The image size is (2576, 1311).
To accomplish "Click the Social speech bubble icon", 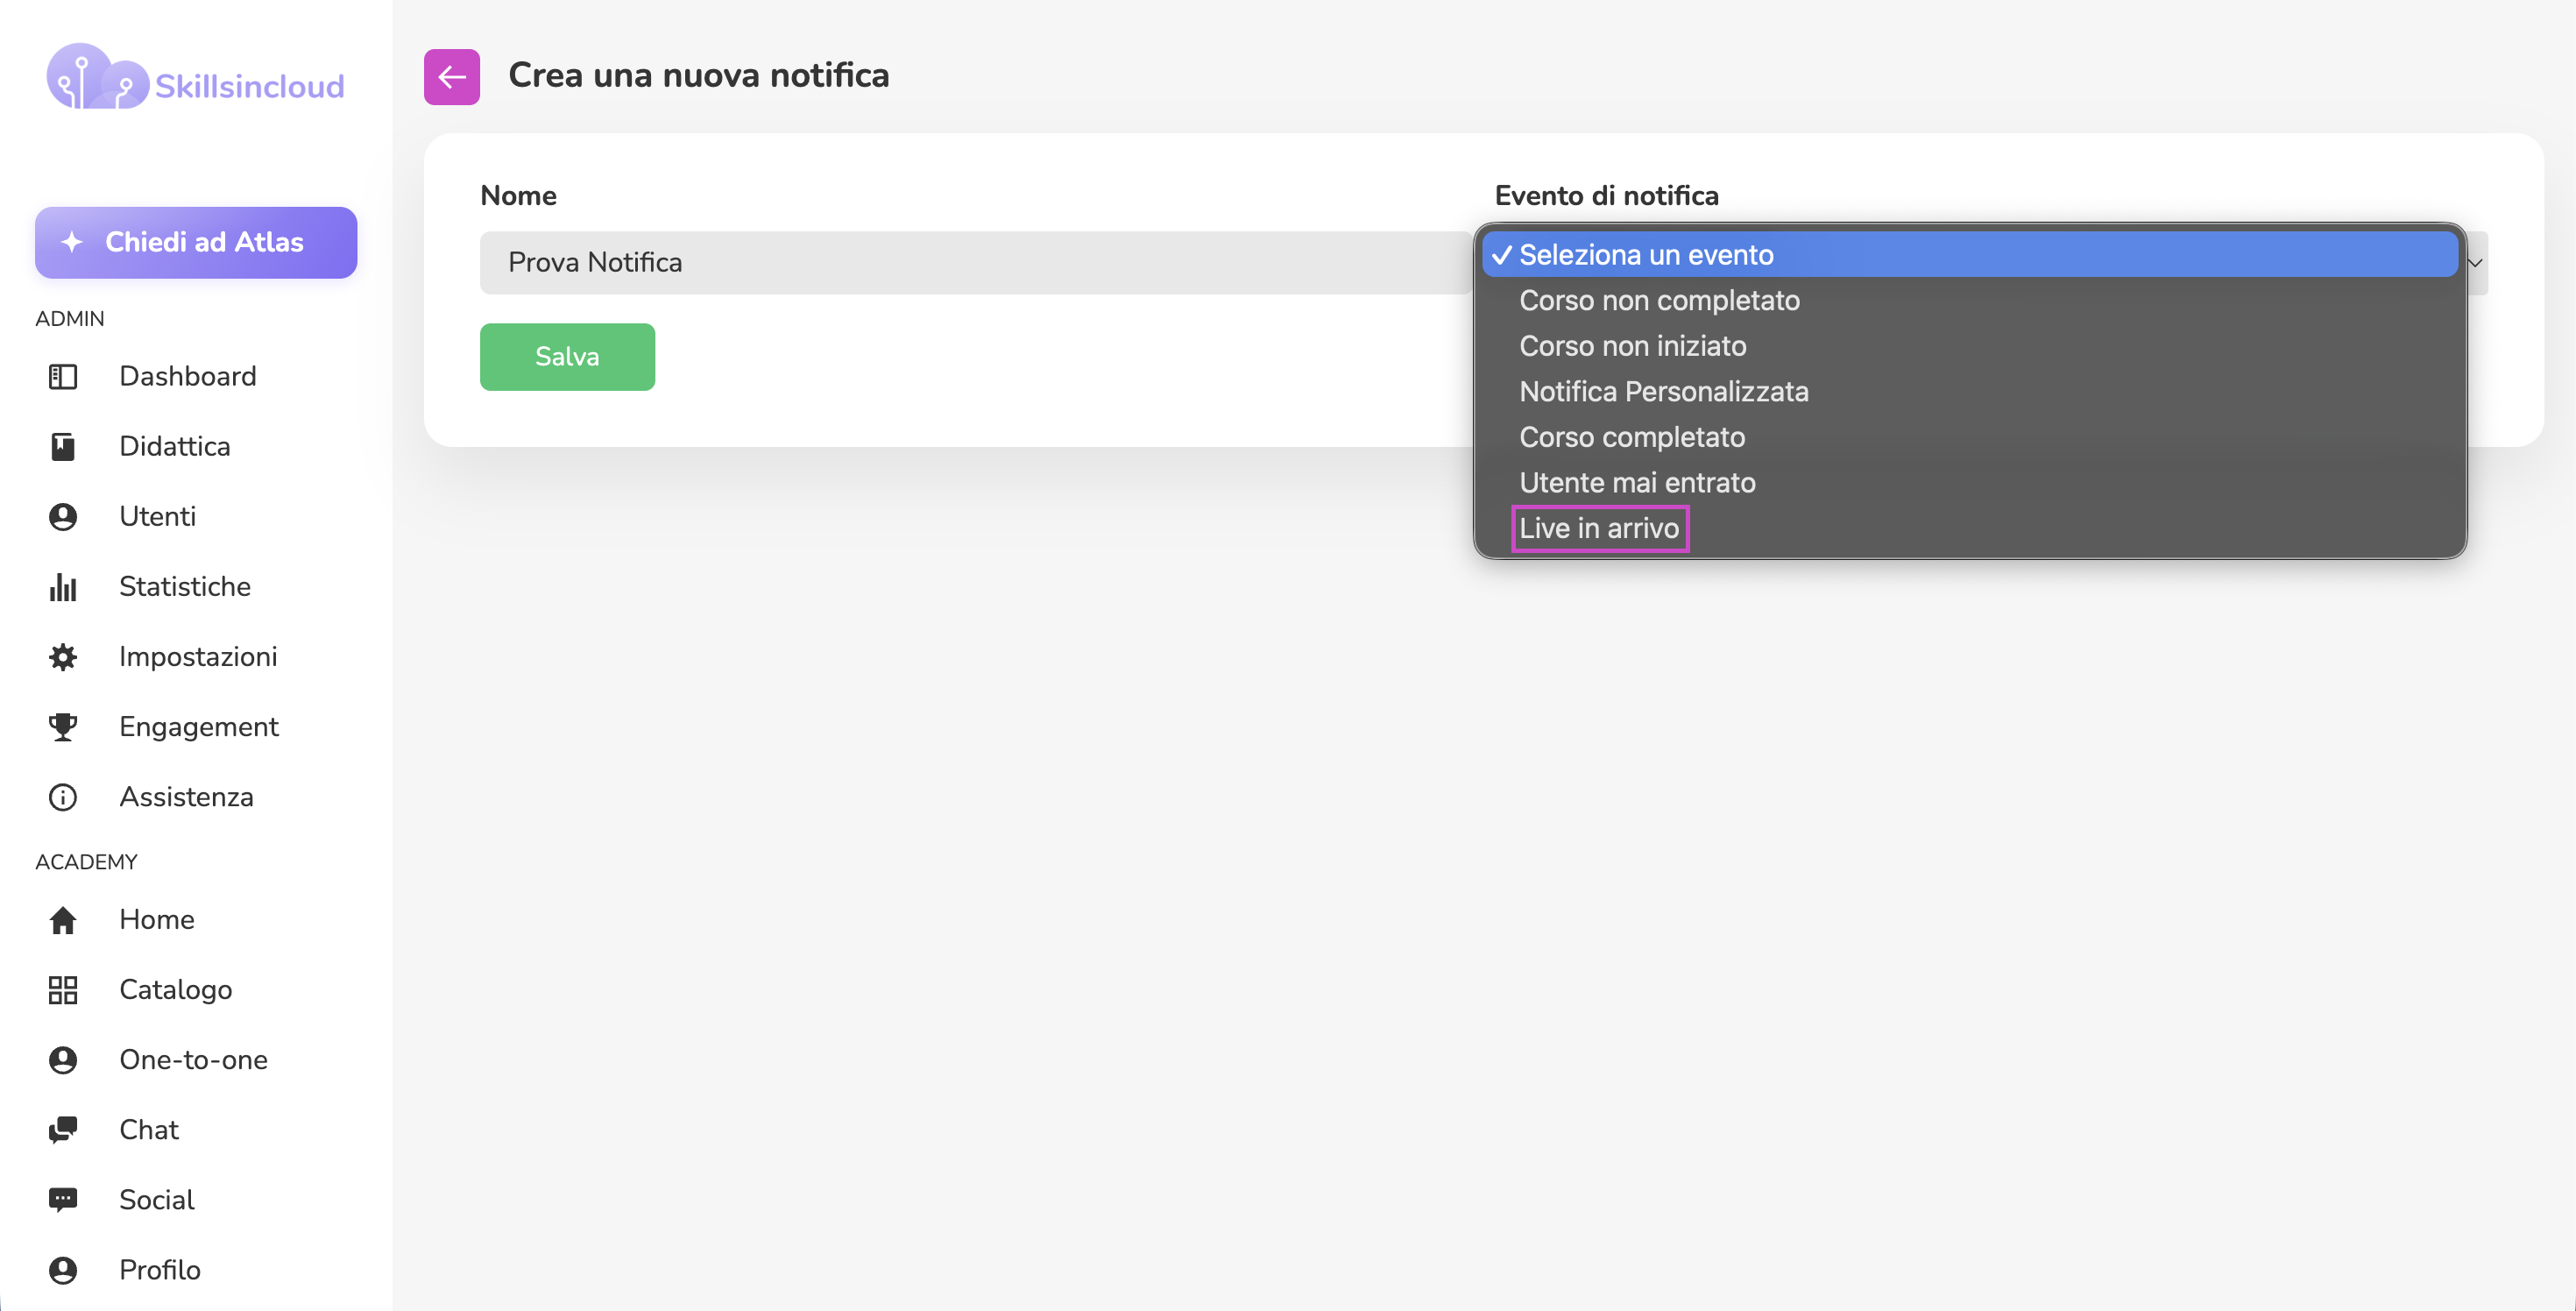I will [x=63, y=1200].
